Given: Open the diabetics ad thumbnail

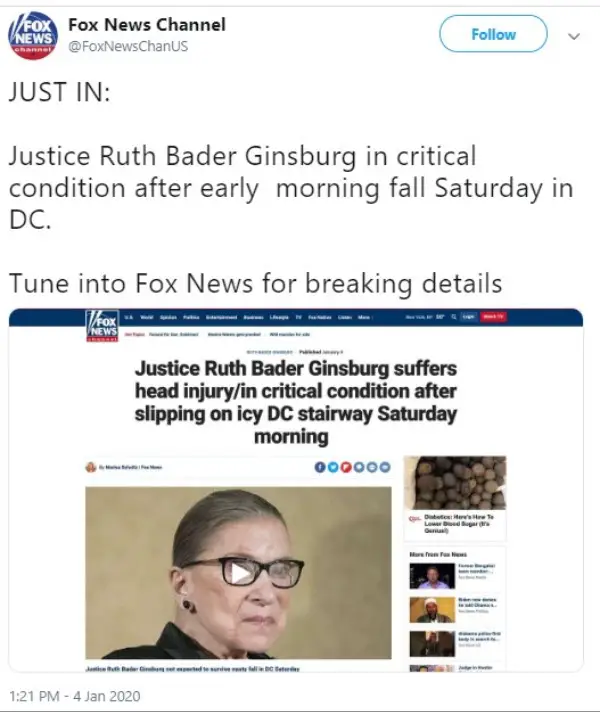Looking at the screenshot, I should click(455, 483).
